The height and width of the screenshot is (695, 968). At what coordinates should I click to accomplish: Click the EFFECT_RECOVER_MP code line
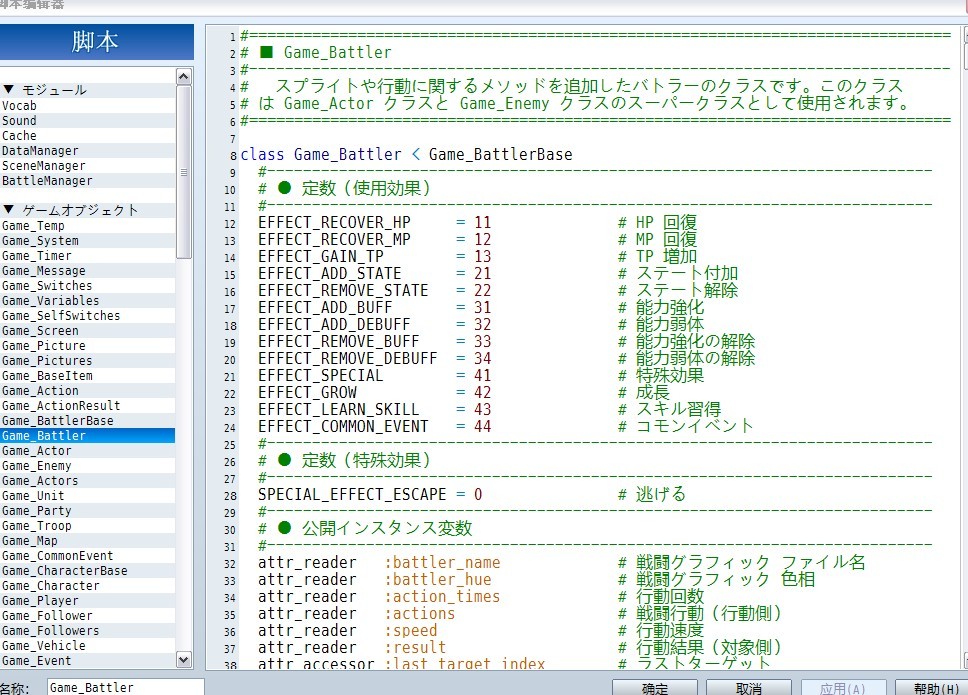[478, 239]
